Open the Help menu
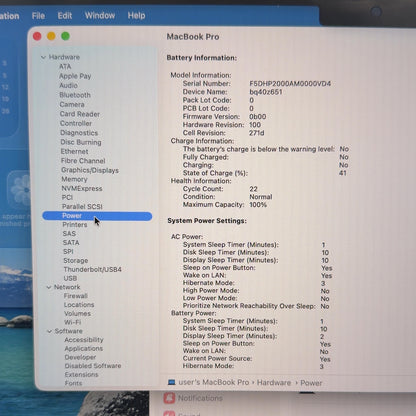The height and width of the screenshot is (416, 416). click(136, 16)
